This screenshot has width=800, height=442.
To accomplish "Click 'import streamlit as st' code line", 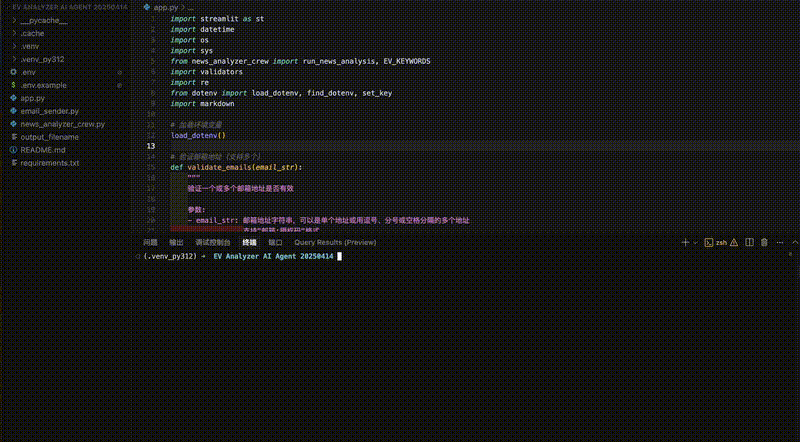I will (217, 19).
